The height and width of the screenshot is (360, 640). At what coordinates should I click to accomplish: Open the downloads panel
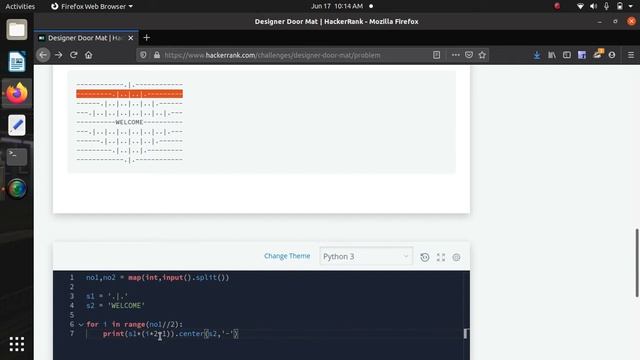point(537,55)
